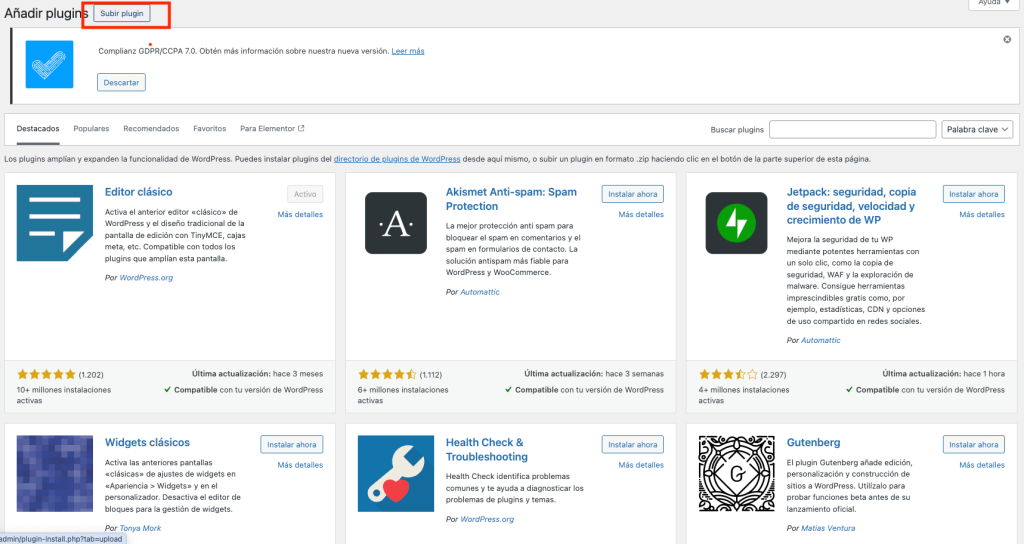The height and width of the screenshot is (544, 1024).
Task: Switch to the Destacados tab
Action: [38, 129]
